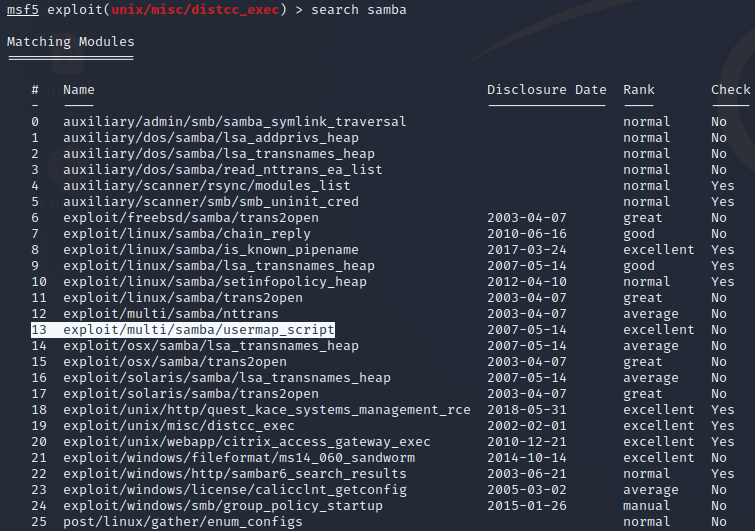Image resolution: width=755 pixels, height=531 pixels.
Task: Select auxiliary/dos/samba/read_nttrans_ea_list module name
Action: tap(222, 169)
